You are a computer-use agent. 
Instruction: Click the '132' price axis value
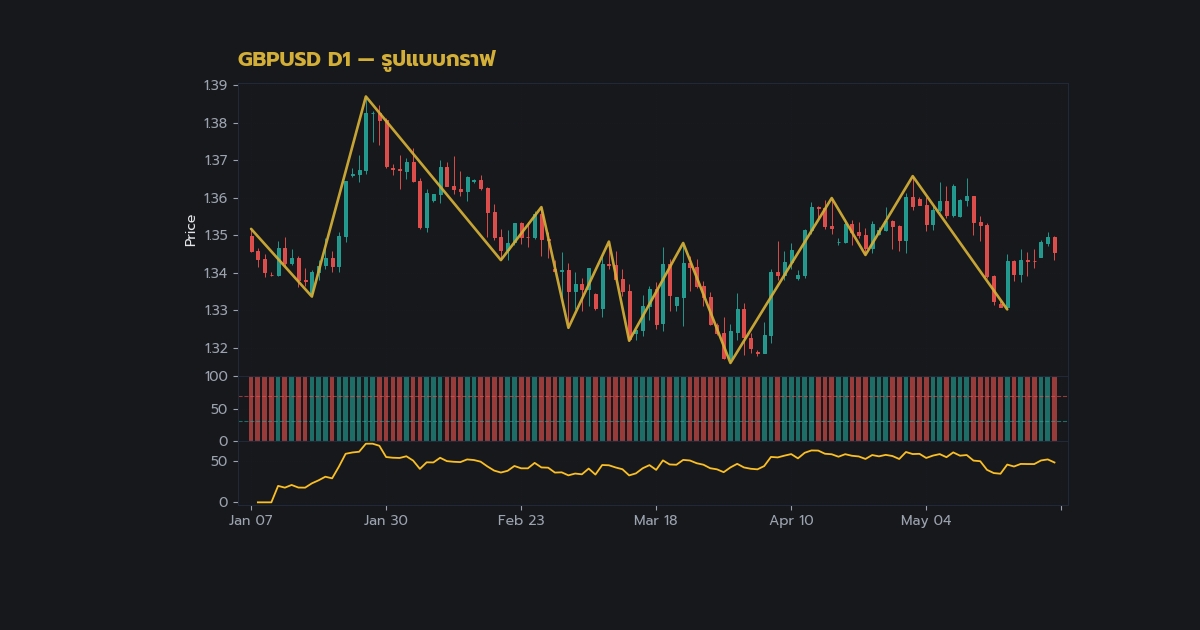(x=215, y=348)
